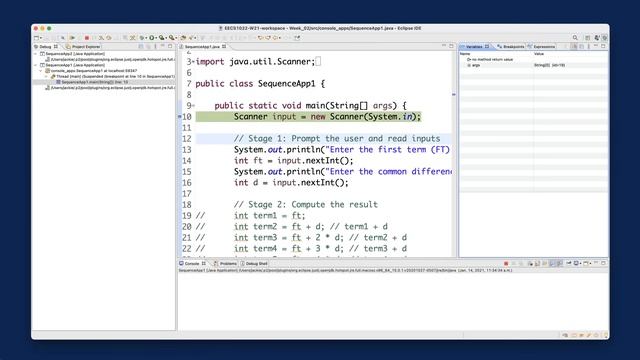This screenshot has height=360, width=640.
Task: Click the Pin Console icon
Action: click(569, 263)
